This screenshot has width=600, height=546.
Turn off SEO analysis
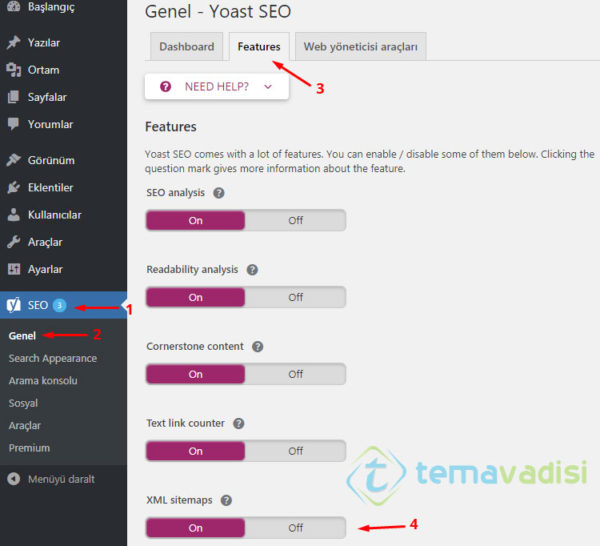point(295,220)
